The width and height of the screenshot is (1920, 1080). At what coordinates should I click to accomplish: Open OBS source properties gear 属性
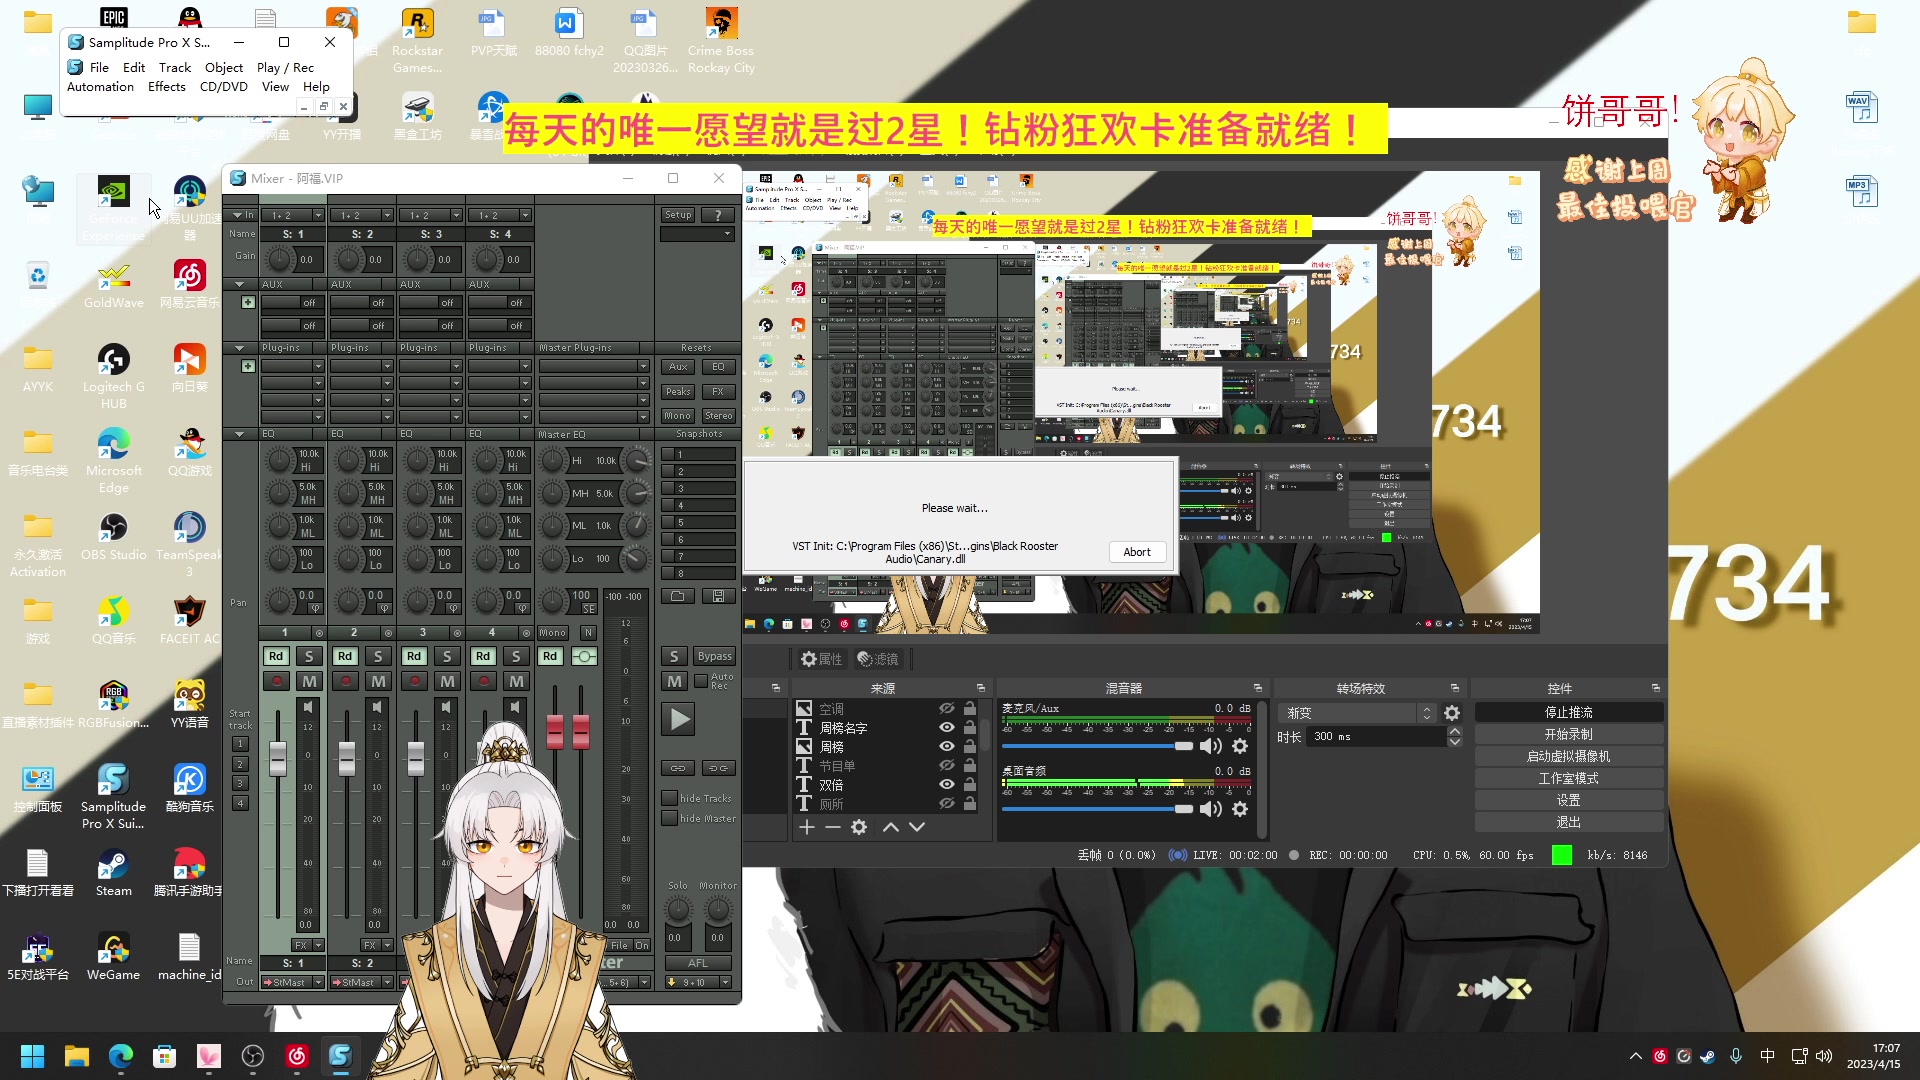[821, 659]
